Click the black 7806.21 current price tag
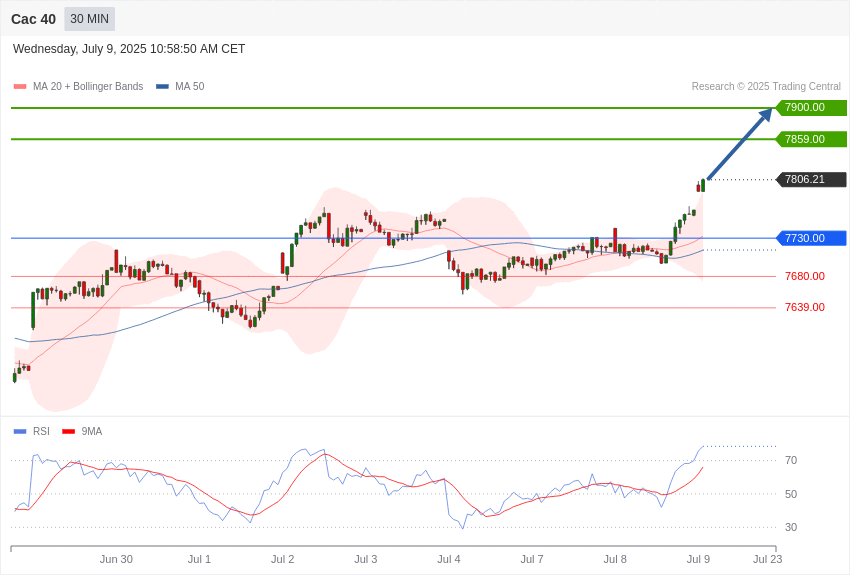This screenshot has width=850, height=576. coord(812,179)
